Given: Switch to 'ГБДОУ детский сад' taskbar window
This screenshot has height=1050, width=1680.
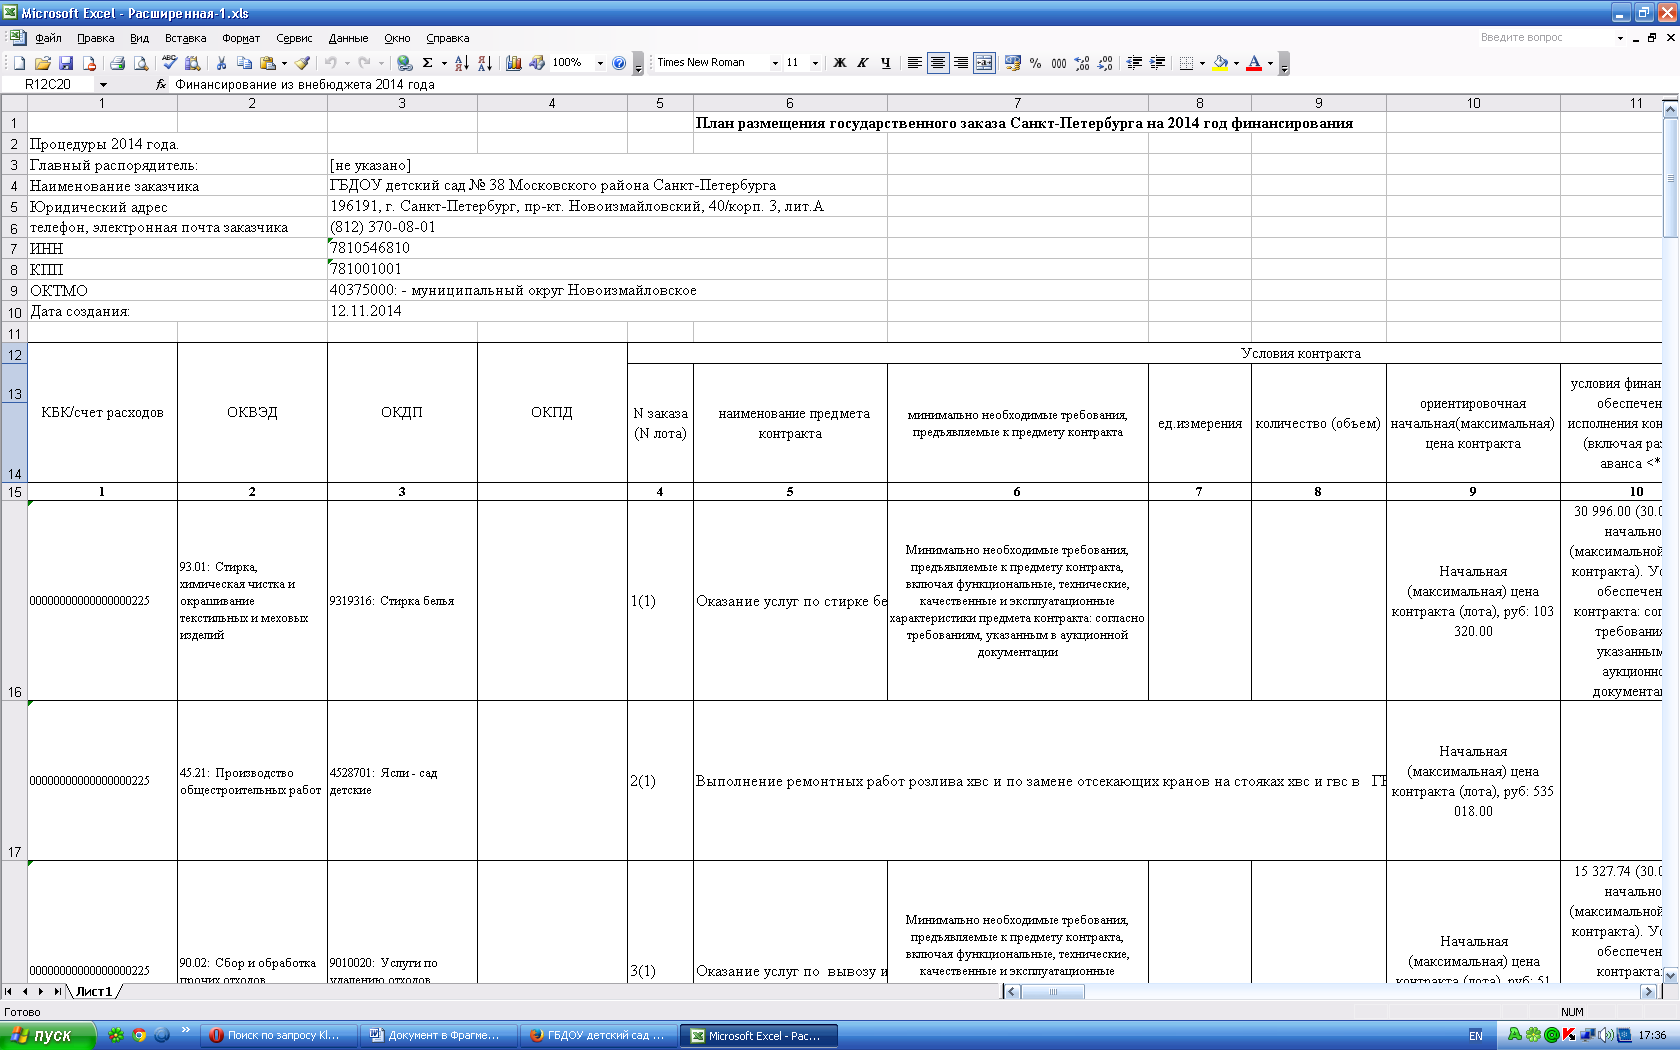Looking at the screenshot, I should (599, 1035).
